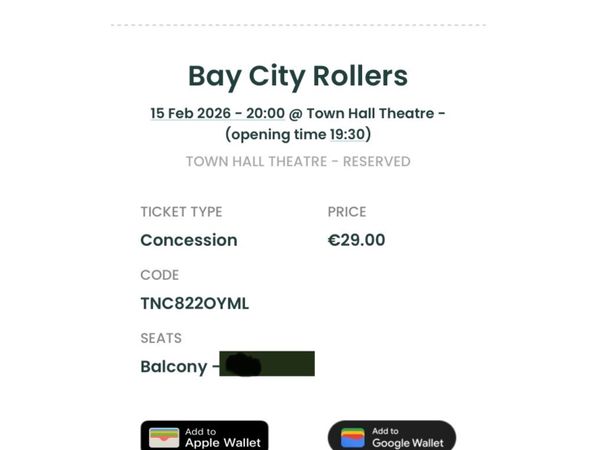This screenshot has height=450, width=600.
Task: Click the 20:00 start time text
Action: point(265,113)
